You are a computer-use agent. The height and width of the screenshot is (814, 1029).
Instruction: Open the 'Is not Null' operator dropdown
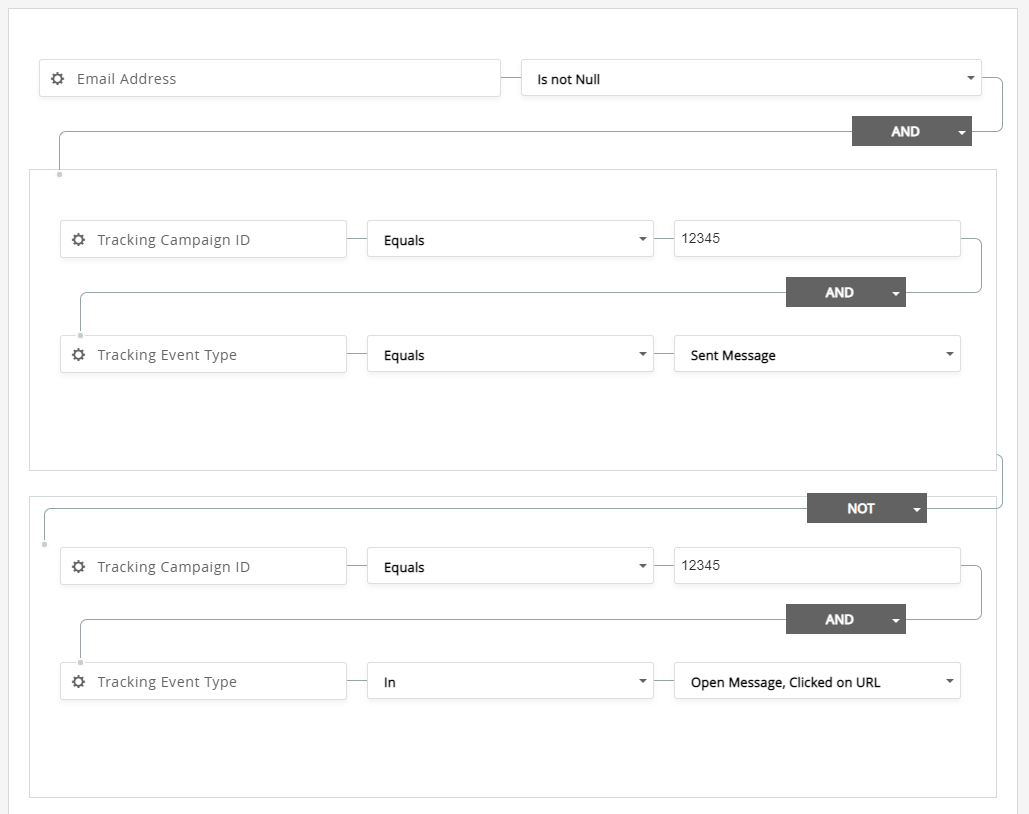pos(750,79)
